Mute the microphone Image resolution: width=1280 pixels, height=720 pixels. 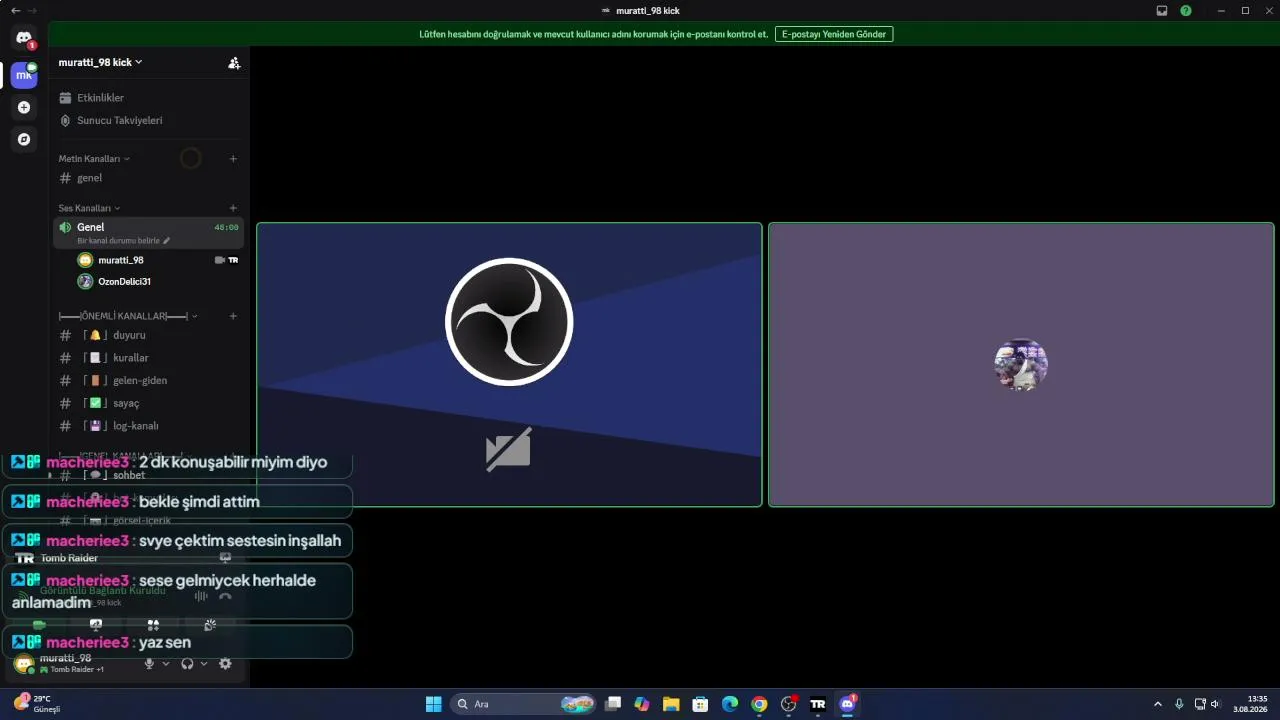(149, 663)
